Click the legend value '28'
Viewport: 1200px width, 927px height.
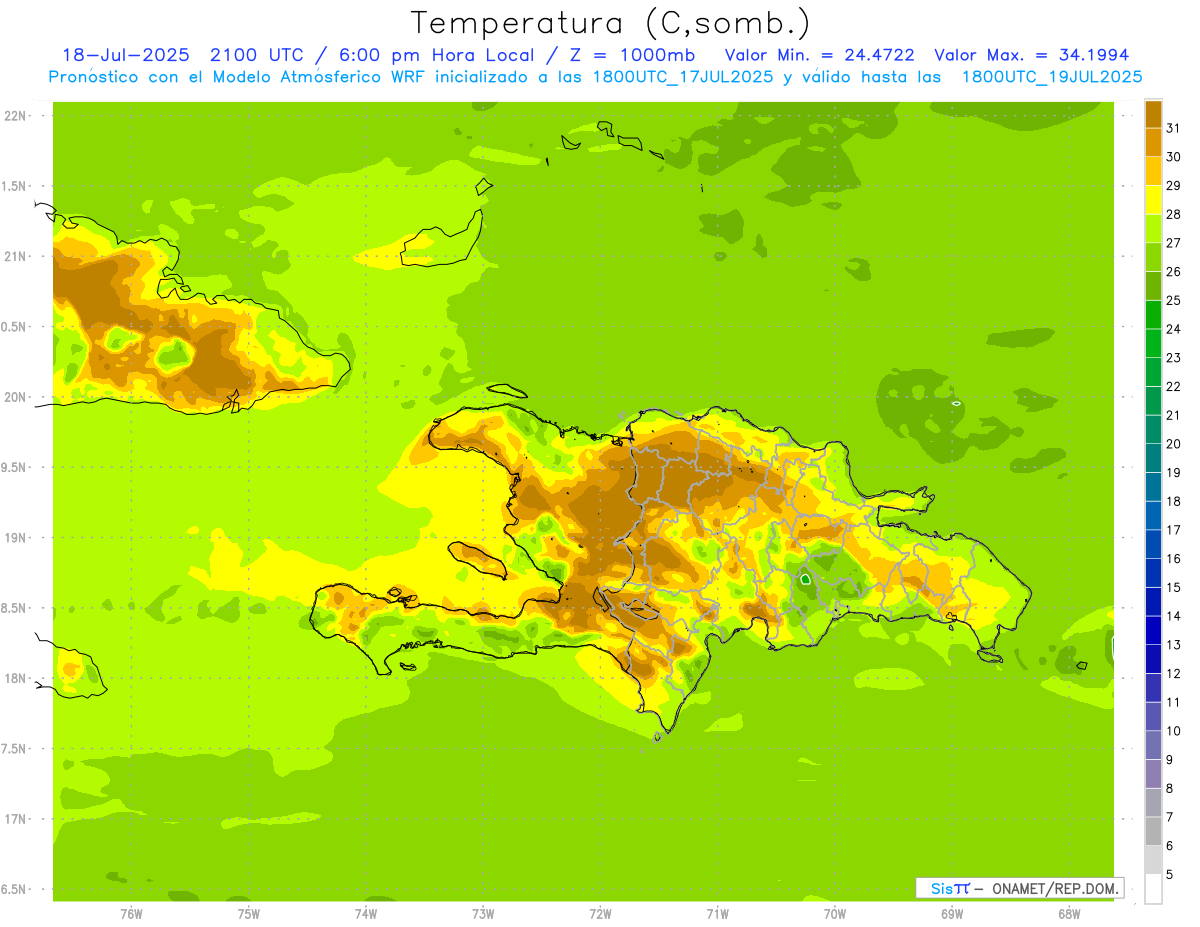(x=1174, y=214)
